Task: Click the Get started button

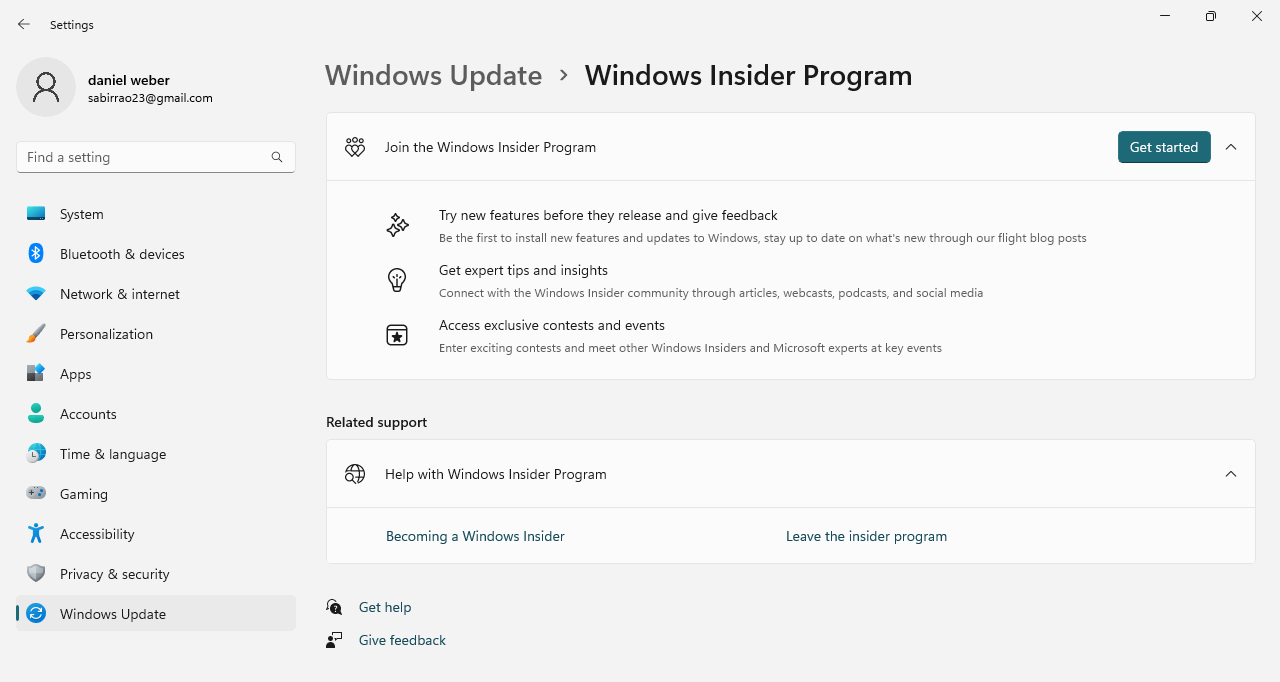Action: pyautogui.click(x=1163, y=146)
